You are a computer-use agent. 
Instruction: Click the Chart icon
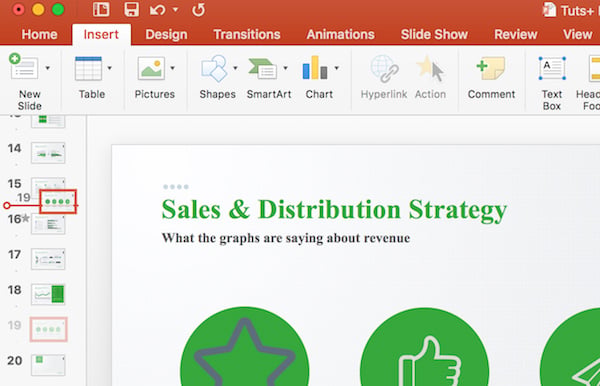point(315,68)
